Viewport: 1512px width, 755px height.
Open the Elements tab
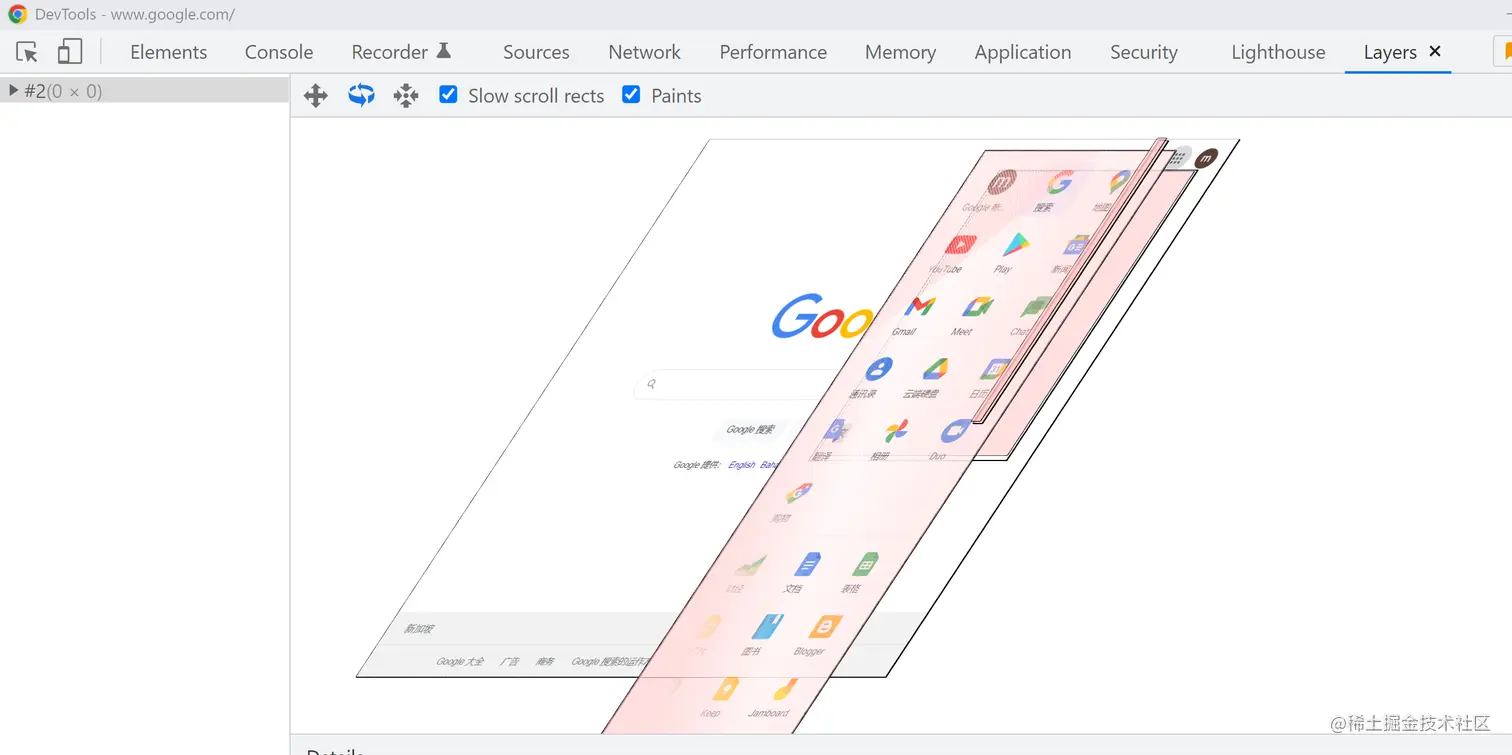(x=169, y=52)
